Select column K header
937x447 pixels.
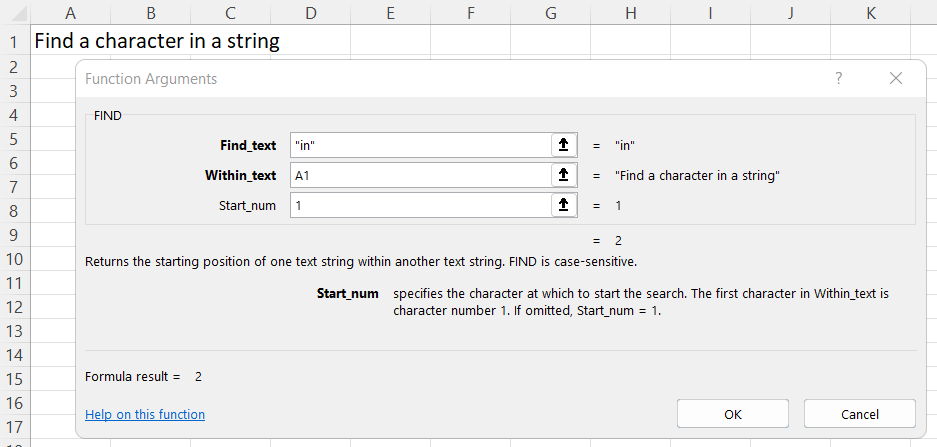click(870, 13)
